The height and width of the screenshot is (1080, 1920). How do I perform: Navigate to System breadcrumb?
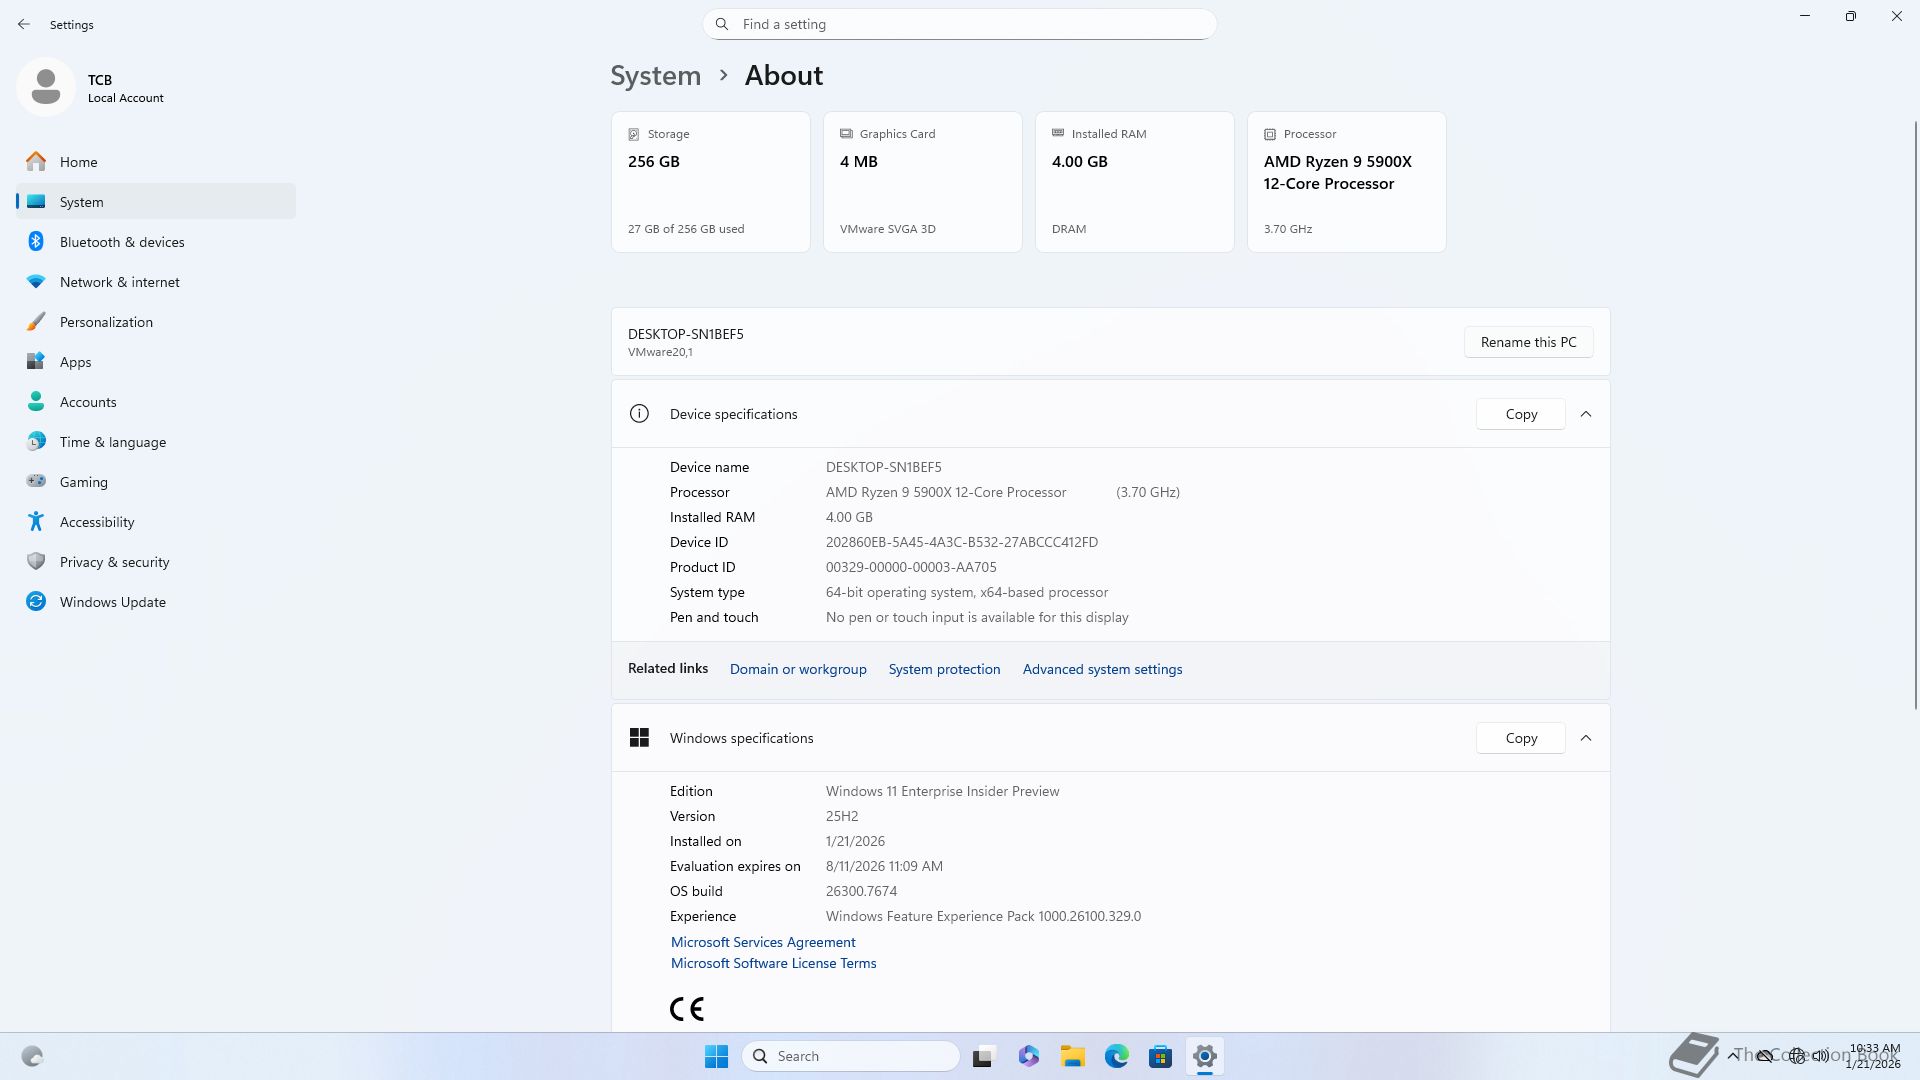tap(655, 76)
